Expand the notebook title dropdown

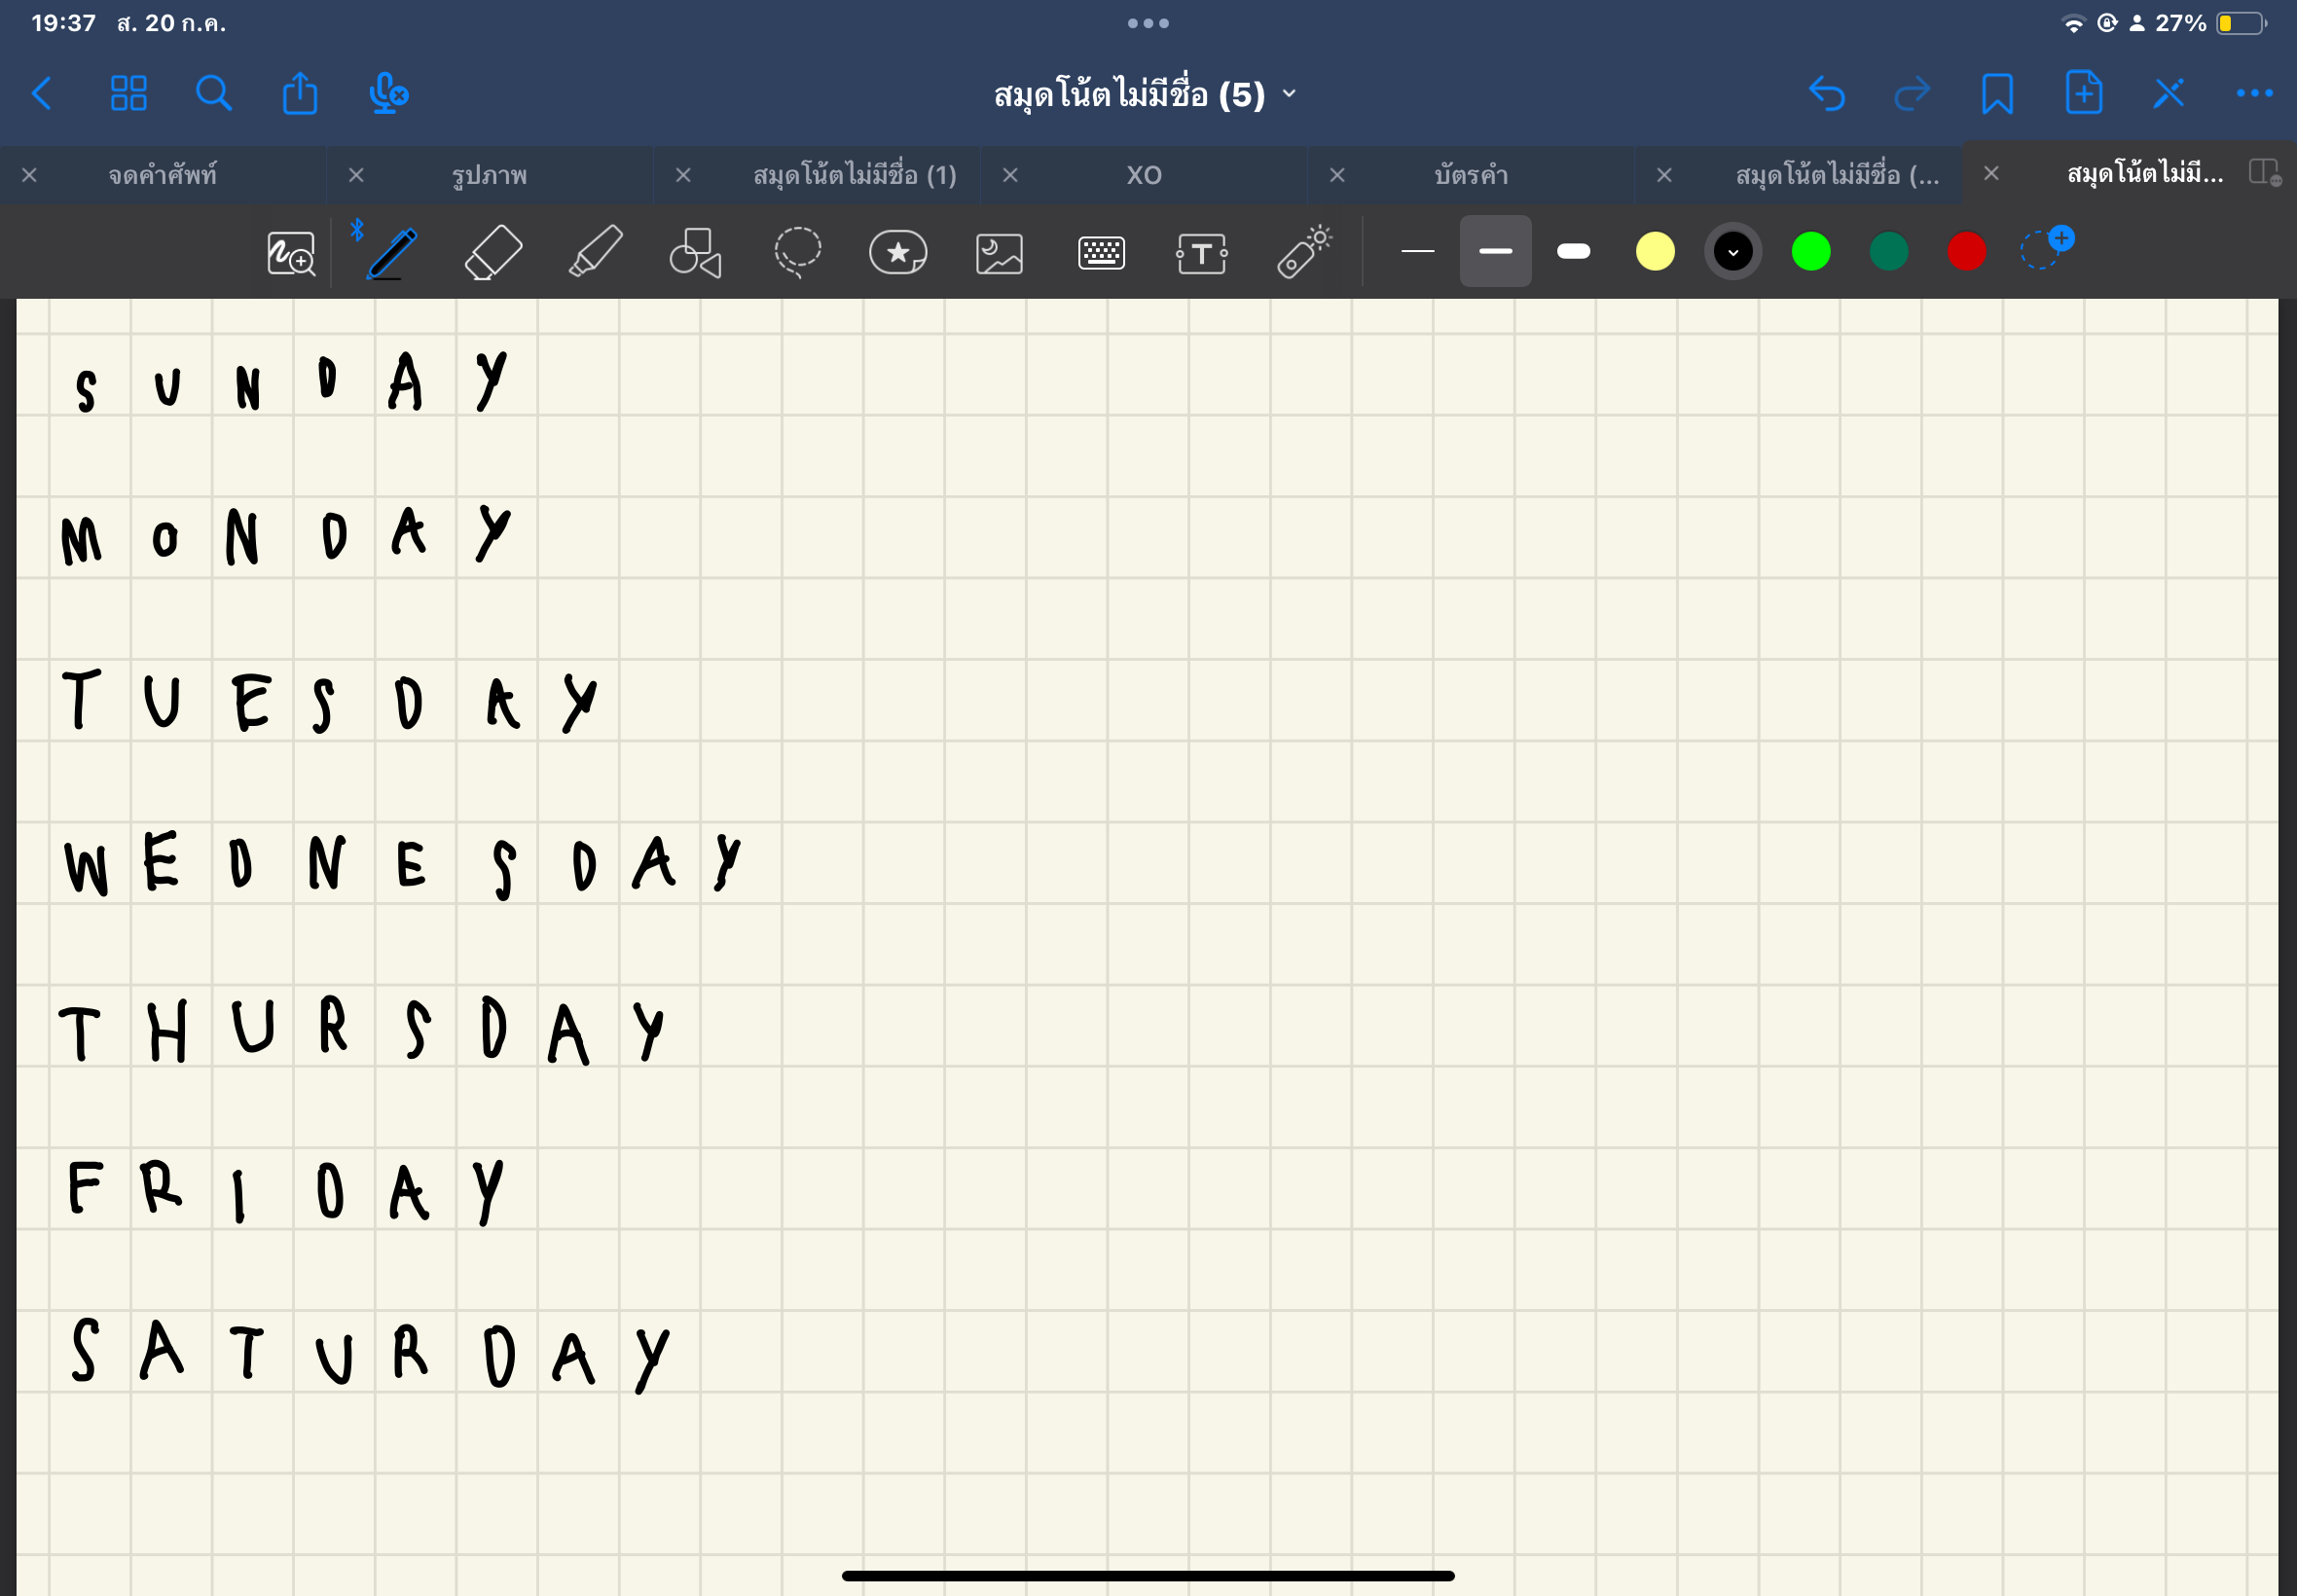(1289, 94)
